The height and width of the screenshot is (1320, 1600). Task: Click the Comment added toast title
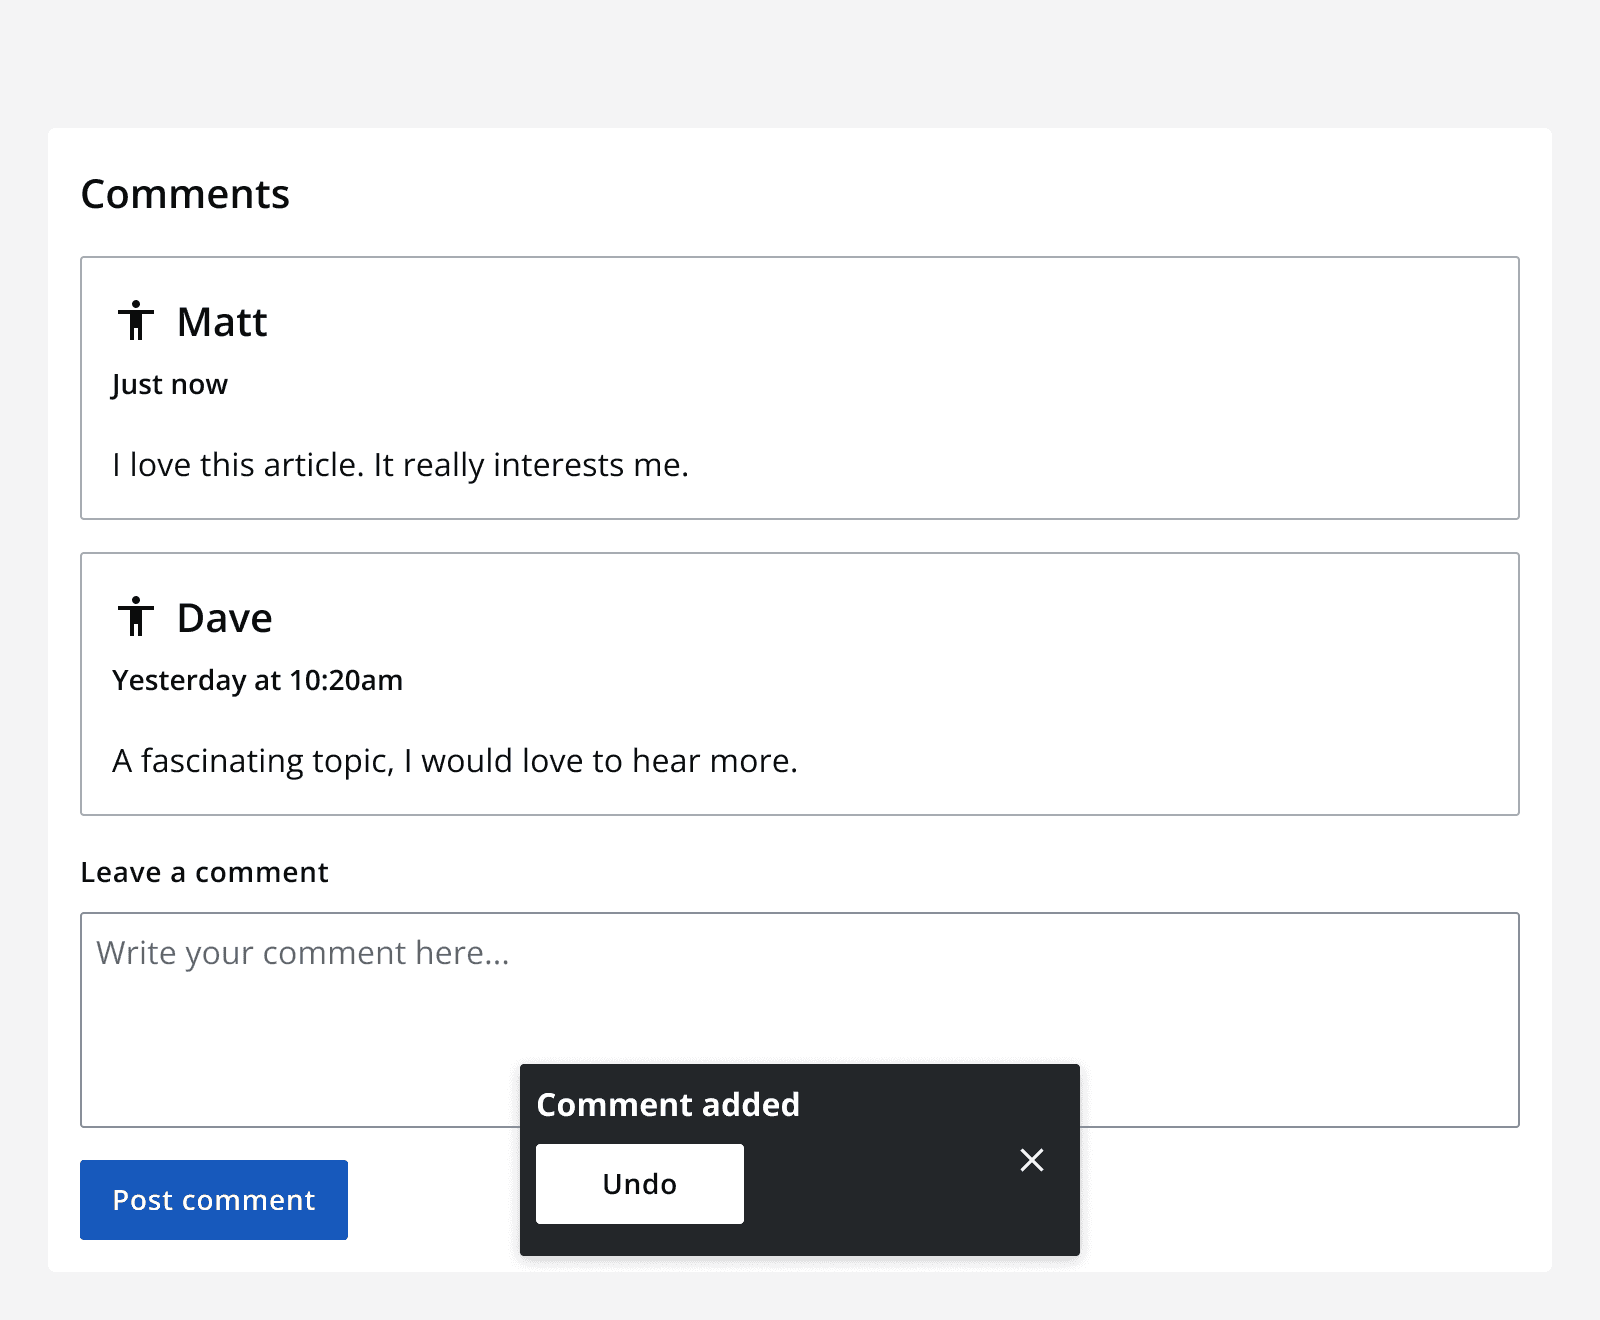(x=669, y=1104)
